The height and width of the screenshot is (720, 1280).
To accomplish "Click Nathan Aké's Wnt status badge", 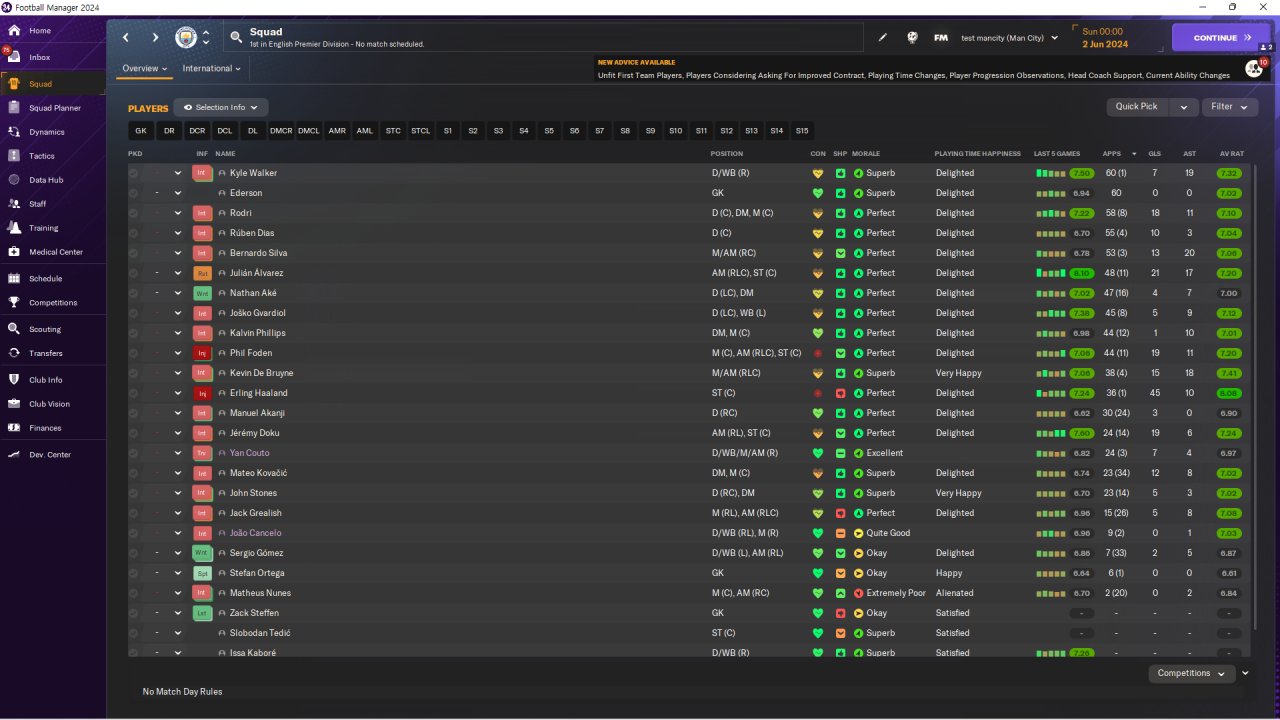I will pyautogui.click(x=202, y=293).
